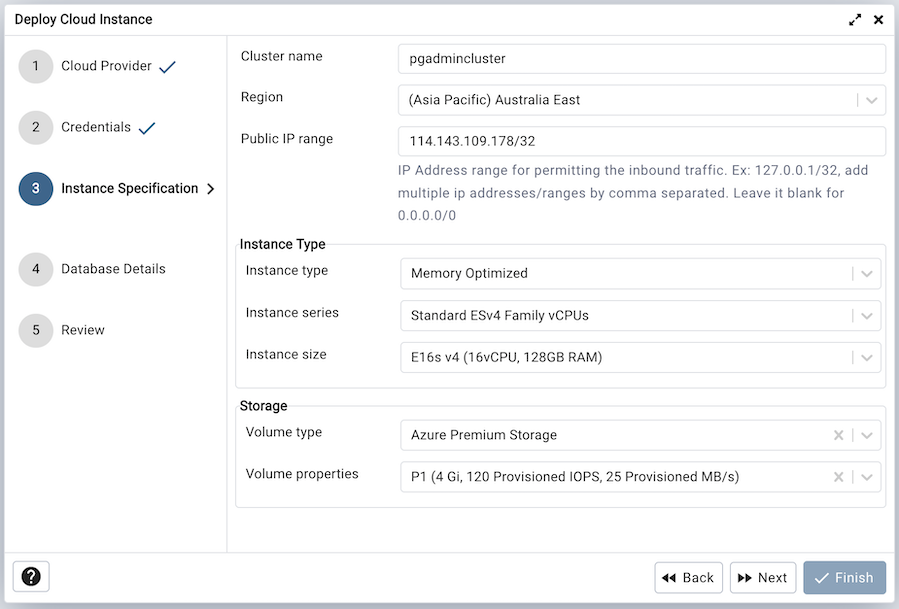Open the Instance series dropdown
Screen dimensions: 899x609
click(x=867, y=315)
